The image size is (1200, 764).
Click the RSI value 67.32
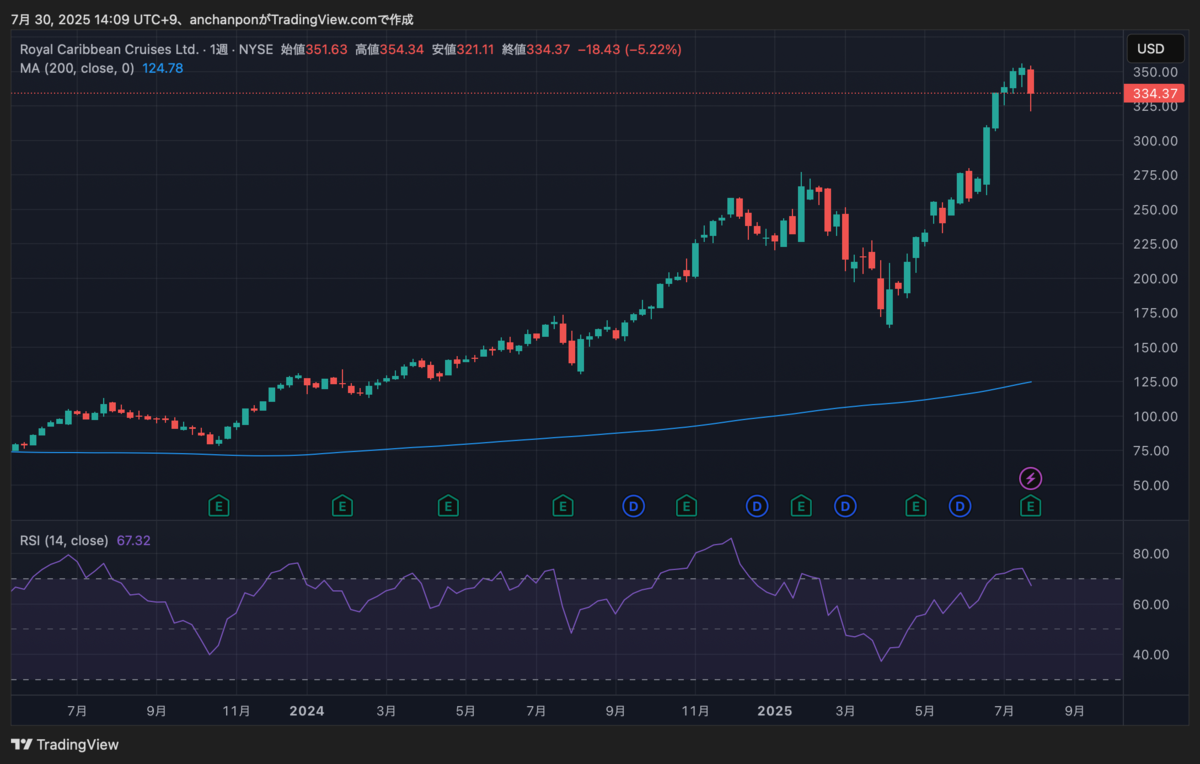point(133,540)
